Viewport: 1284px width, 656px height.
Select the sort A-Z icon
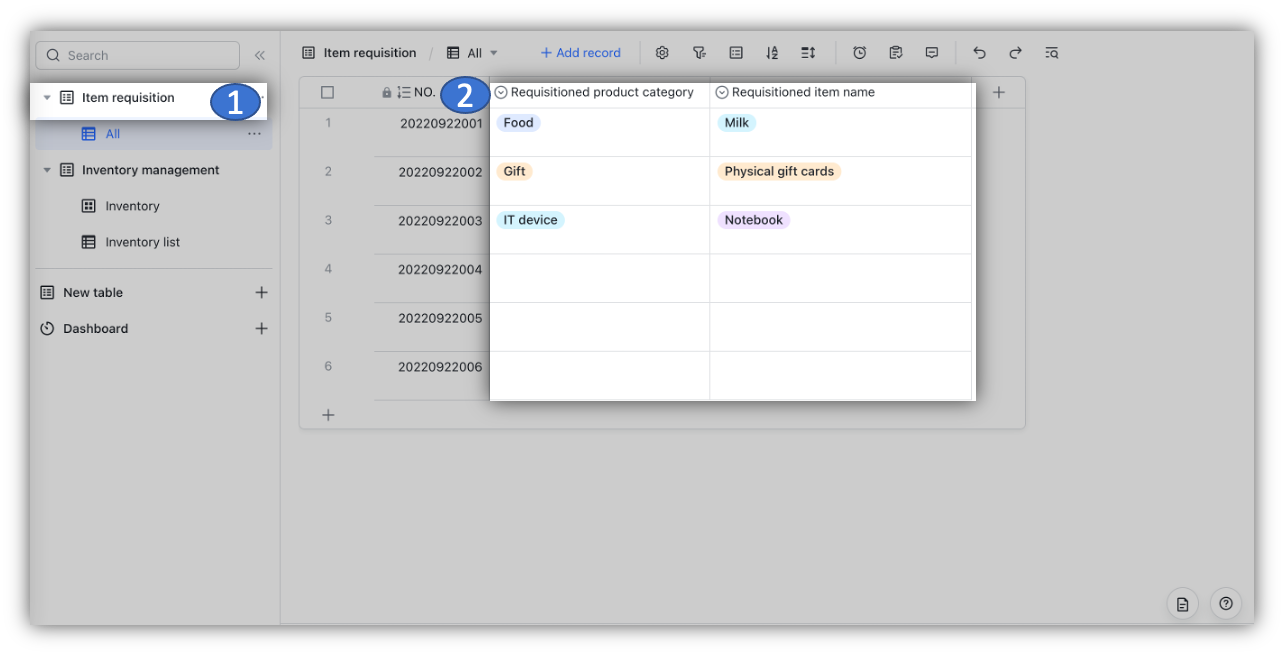[771, 52]
